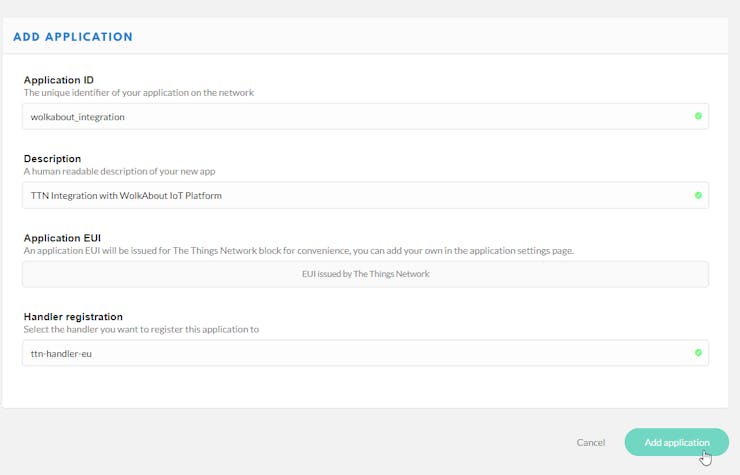This screenshot has width=740, height=475.
Task: Focus the Application ID input field
Action: point(365,116)
